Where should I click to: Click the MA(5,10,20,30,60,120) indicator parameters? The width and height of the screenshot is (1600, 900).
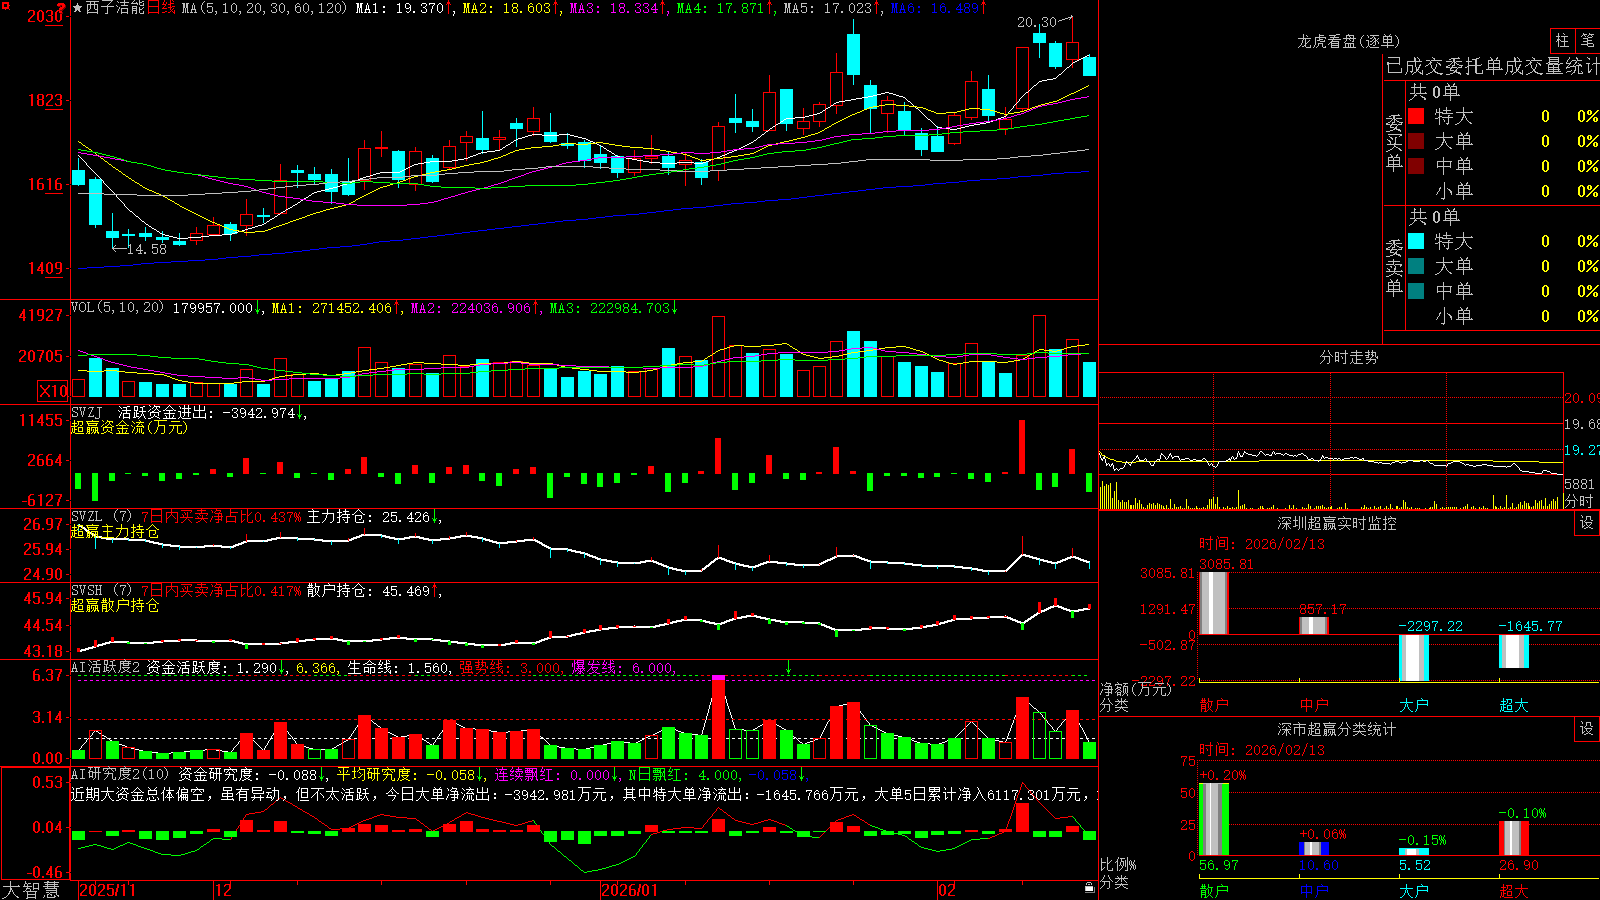click(264, 8)
